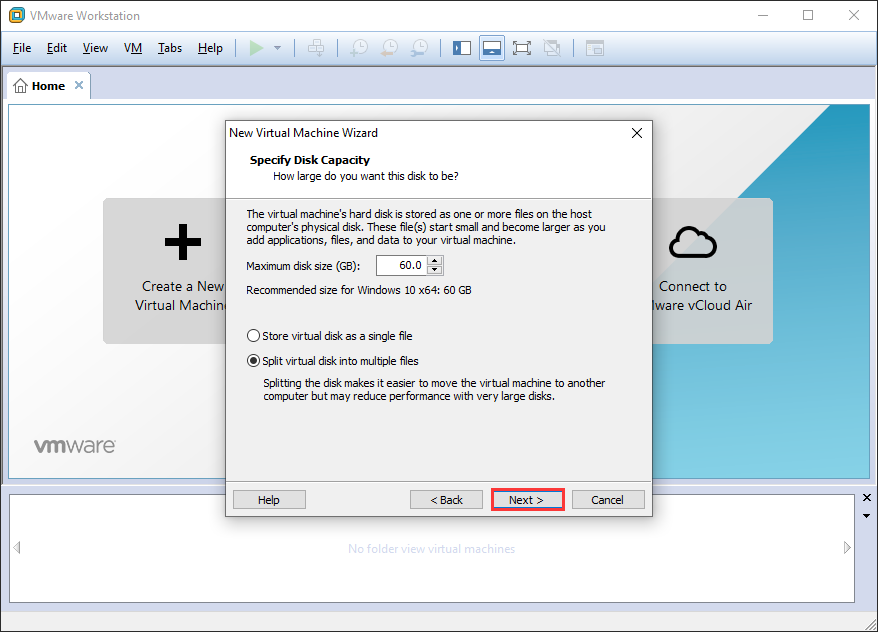Click the Cancel button in wizard
The width and height of the screenshot is (878, 632).
(x=608, y=500)
